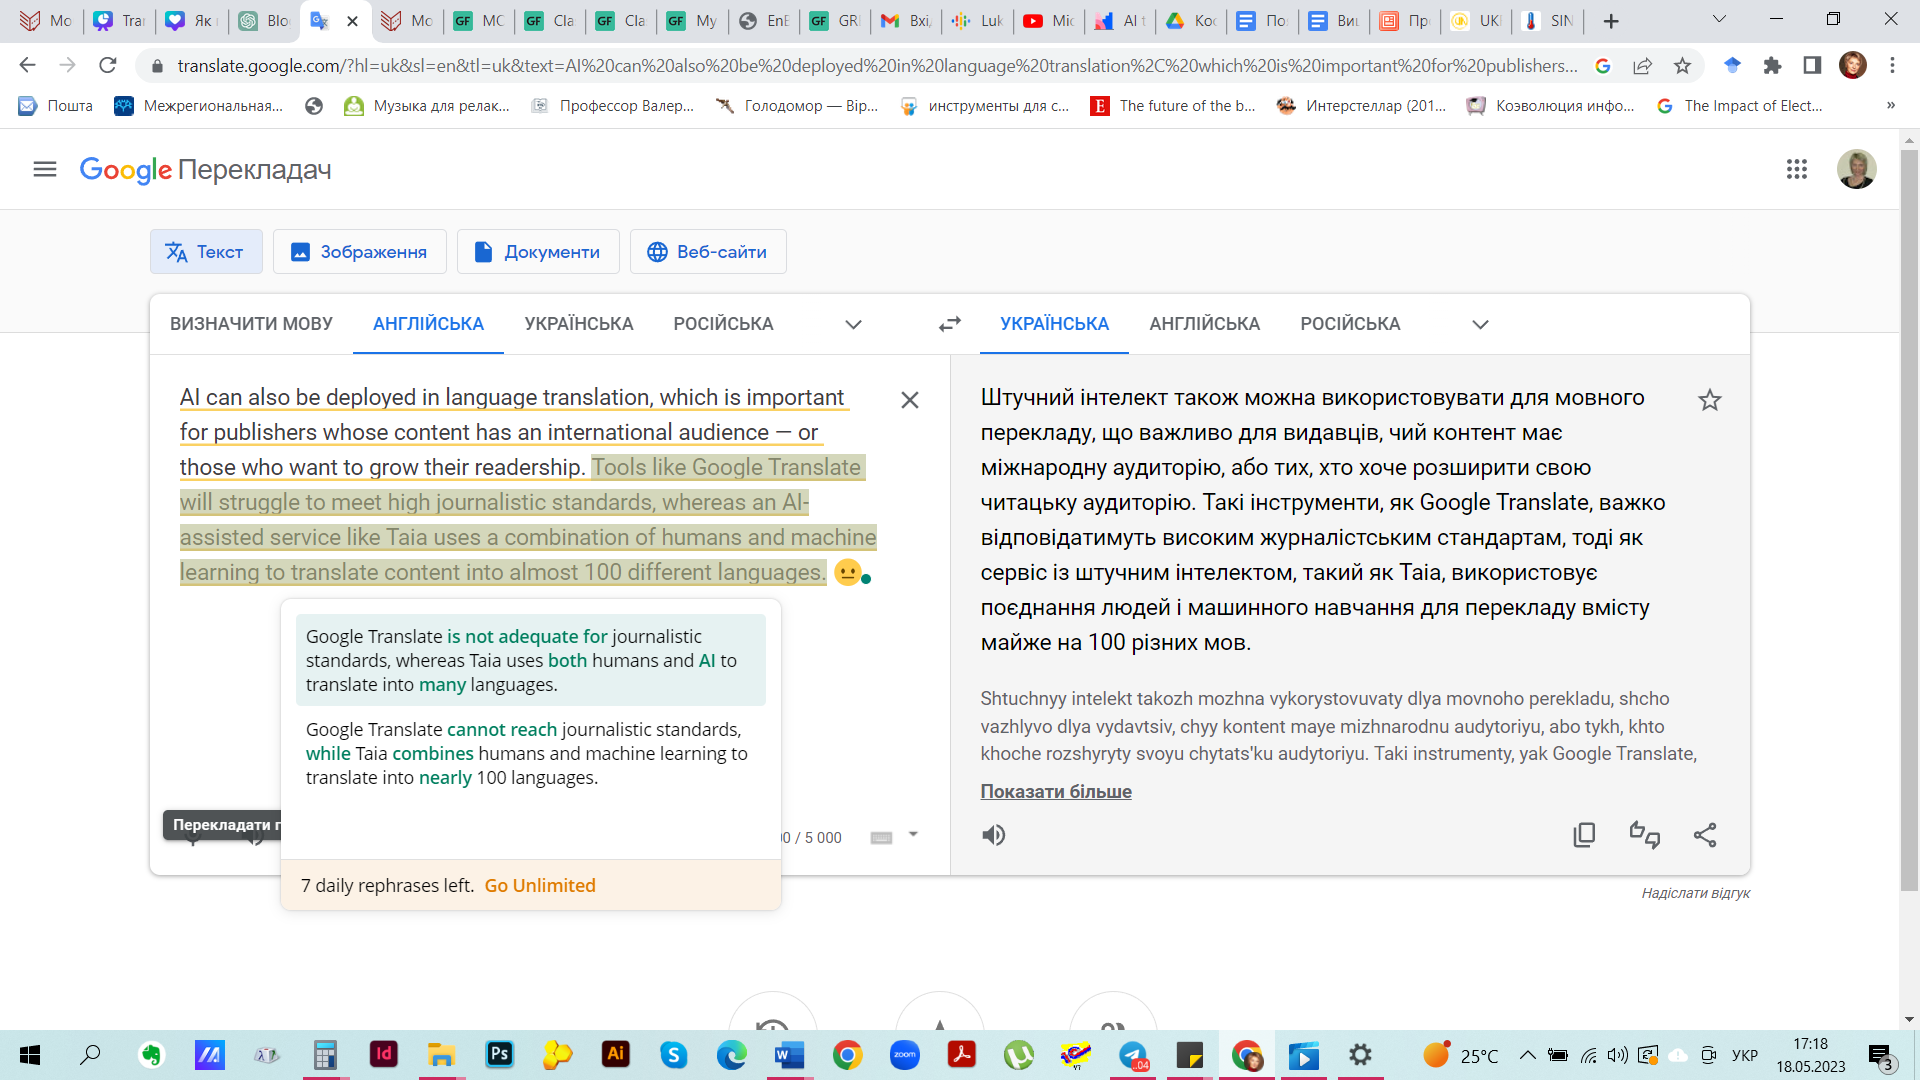This screenshot has width=1920, height=1080.
Task: Save translation with the star icon
Action: point(1710,400)
